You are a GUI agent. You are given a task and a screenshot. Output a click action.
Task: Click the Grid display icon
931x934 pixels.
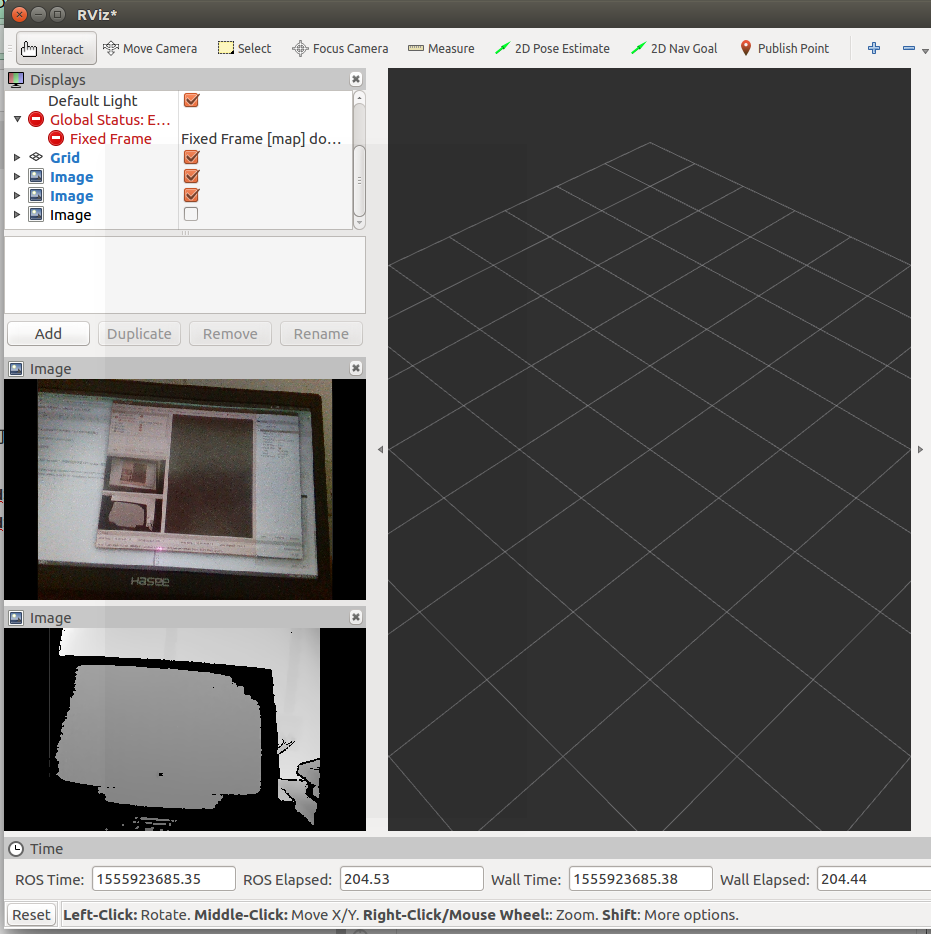pos(36,157)
